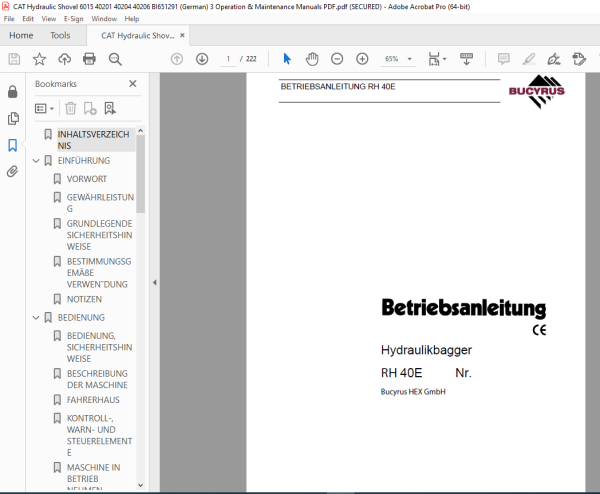Click the scrolling mode keyboard icon
Screen dimensions: 600x494
(466, 59)
